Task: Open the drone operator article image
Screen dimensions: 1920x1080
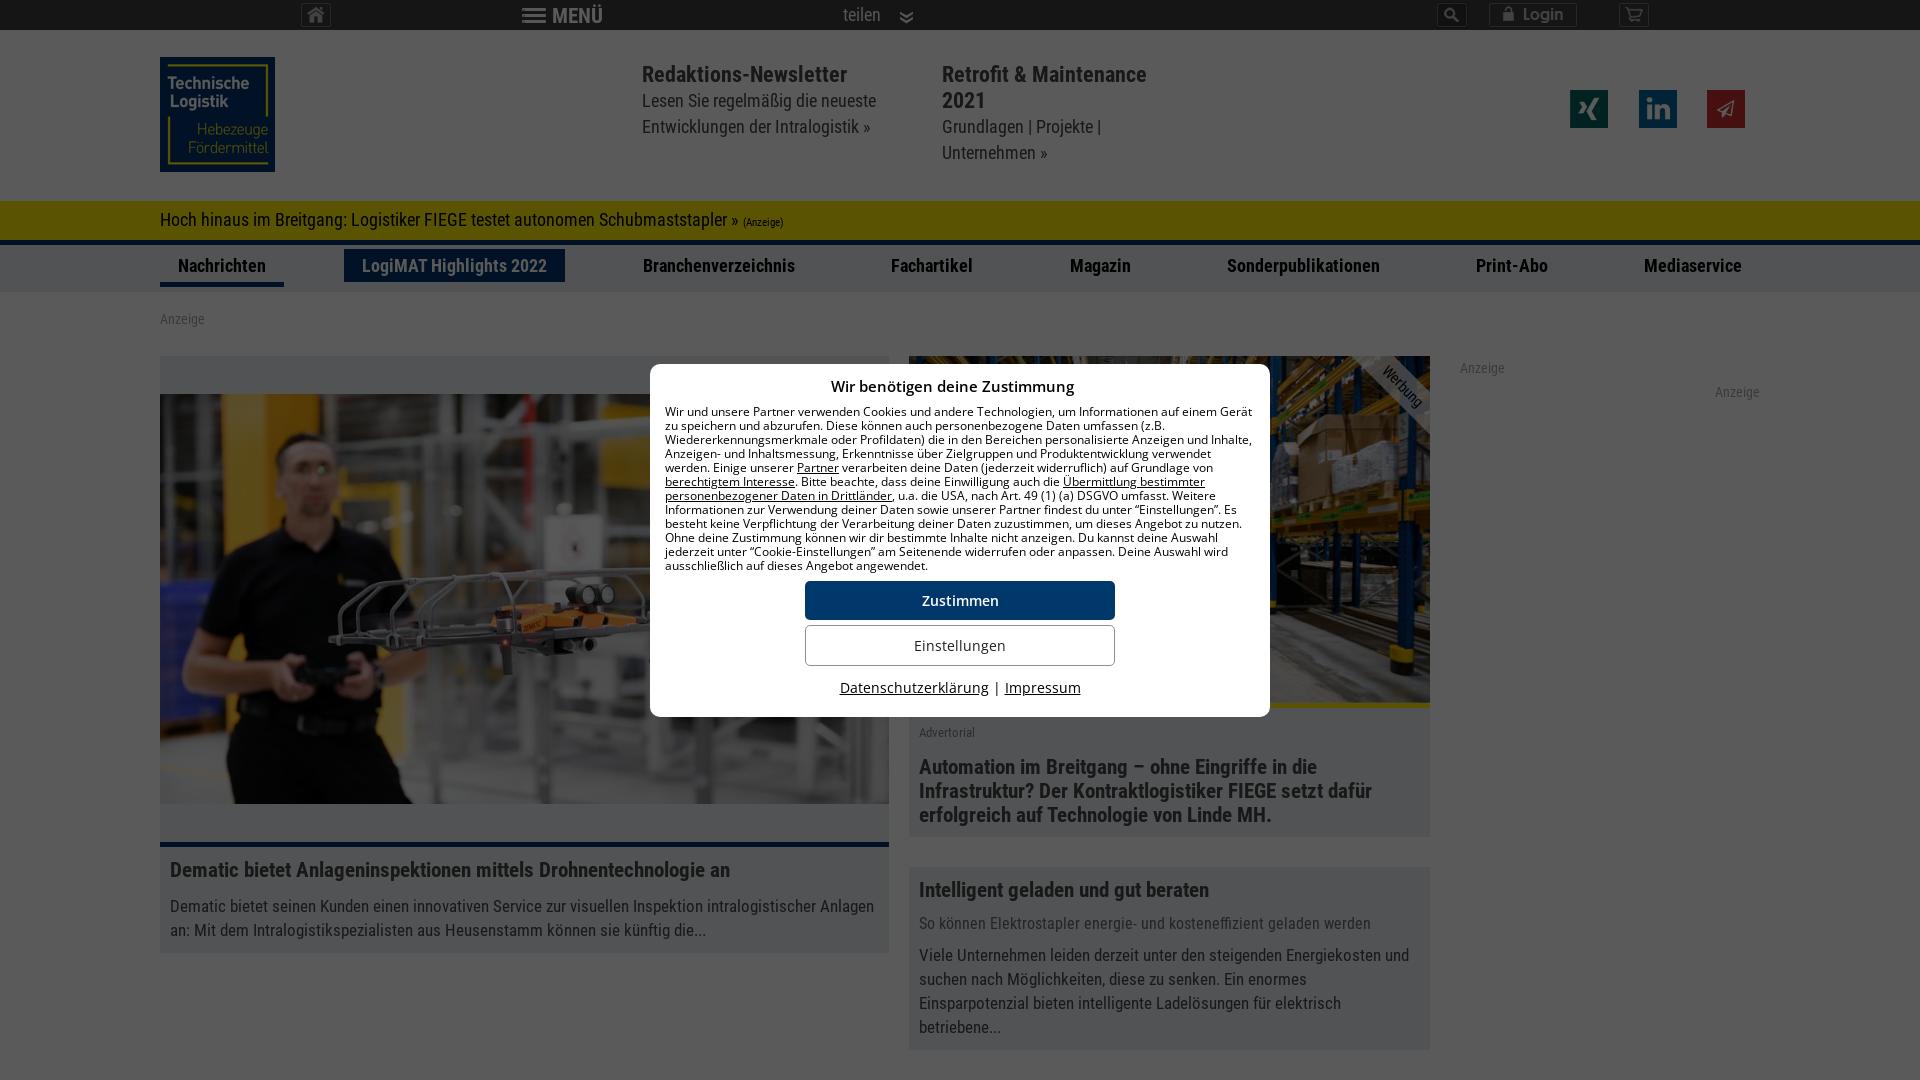Action: (x=524, y=599)
